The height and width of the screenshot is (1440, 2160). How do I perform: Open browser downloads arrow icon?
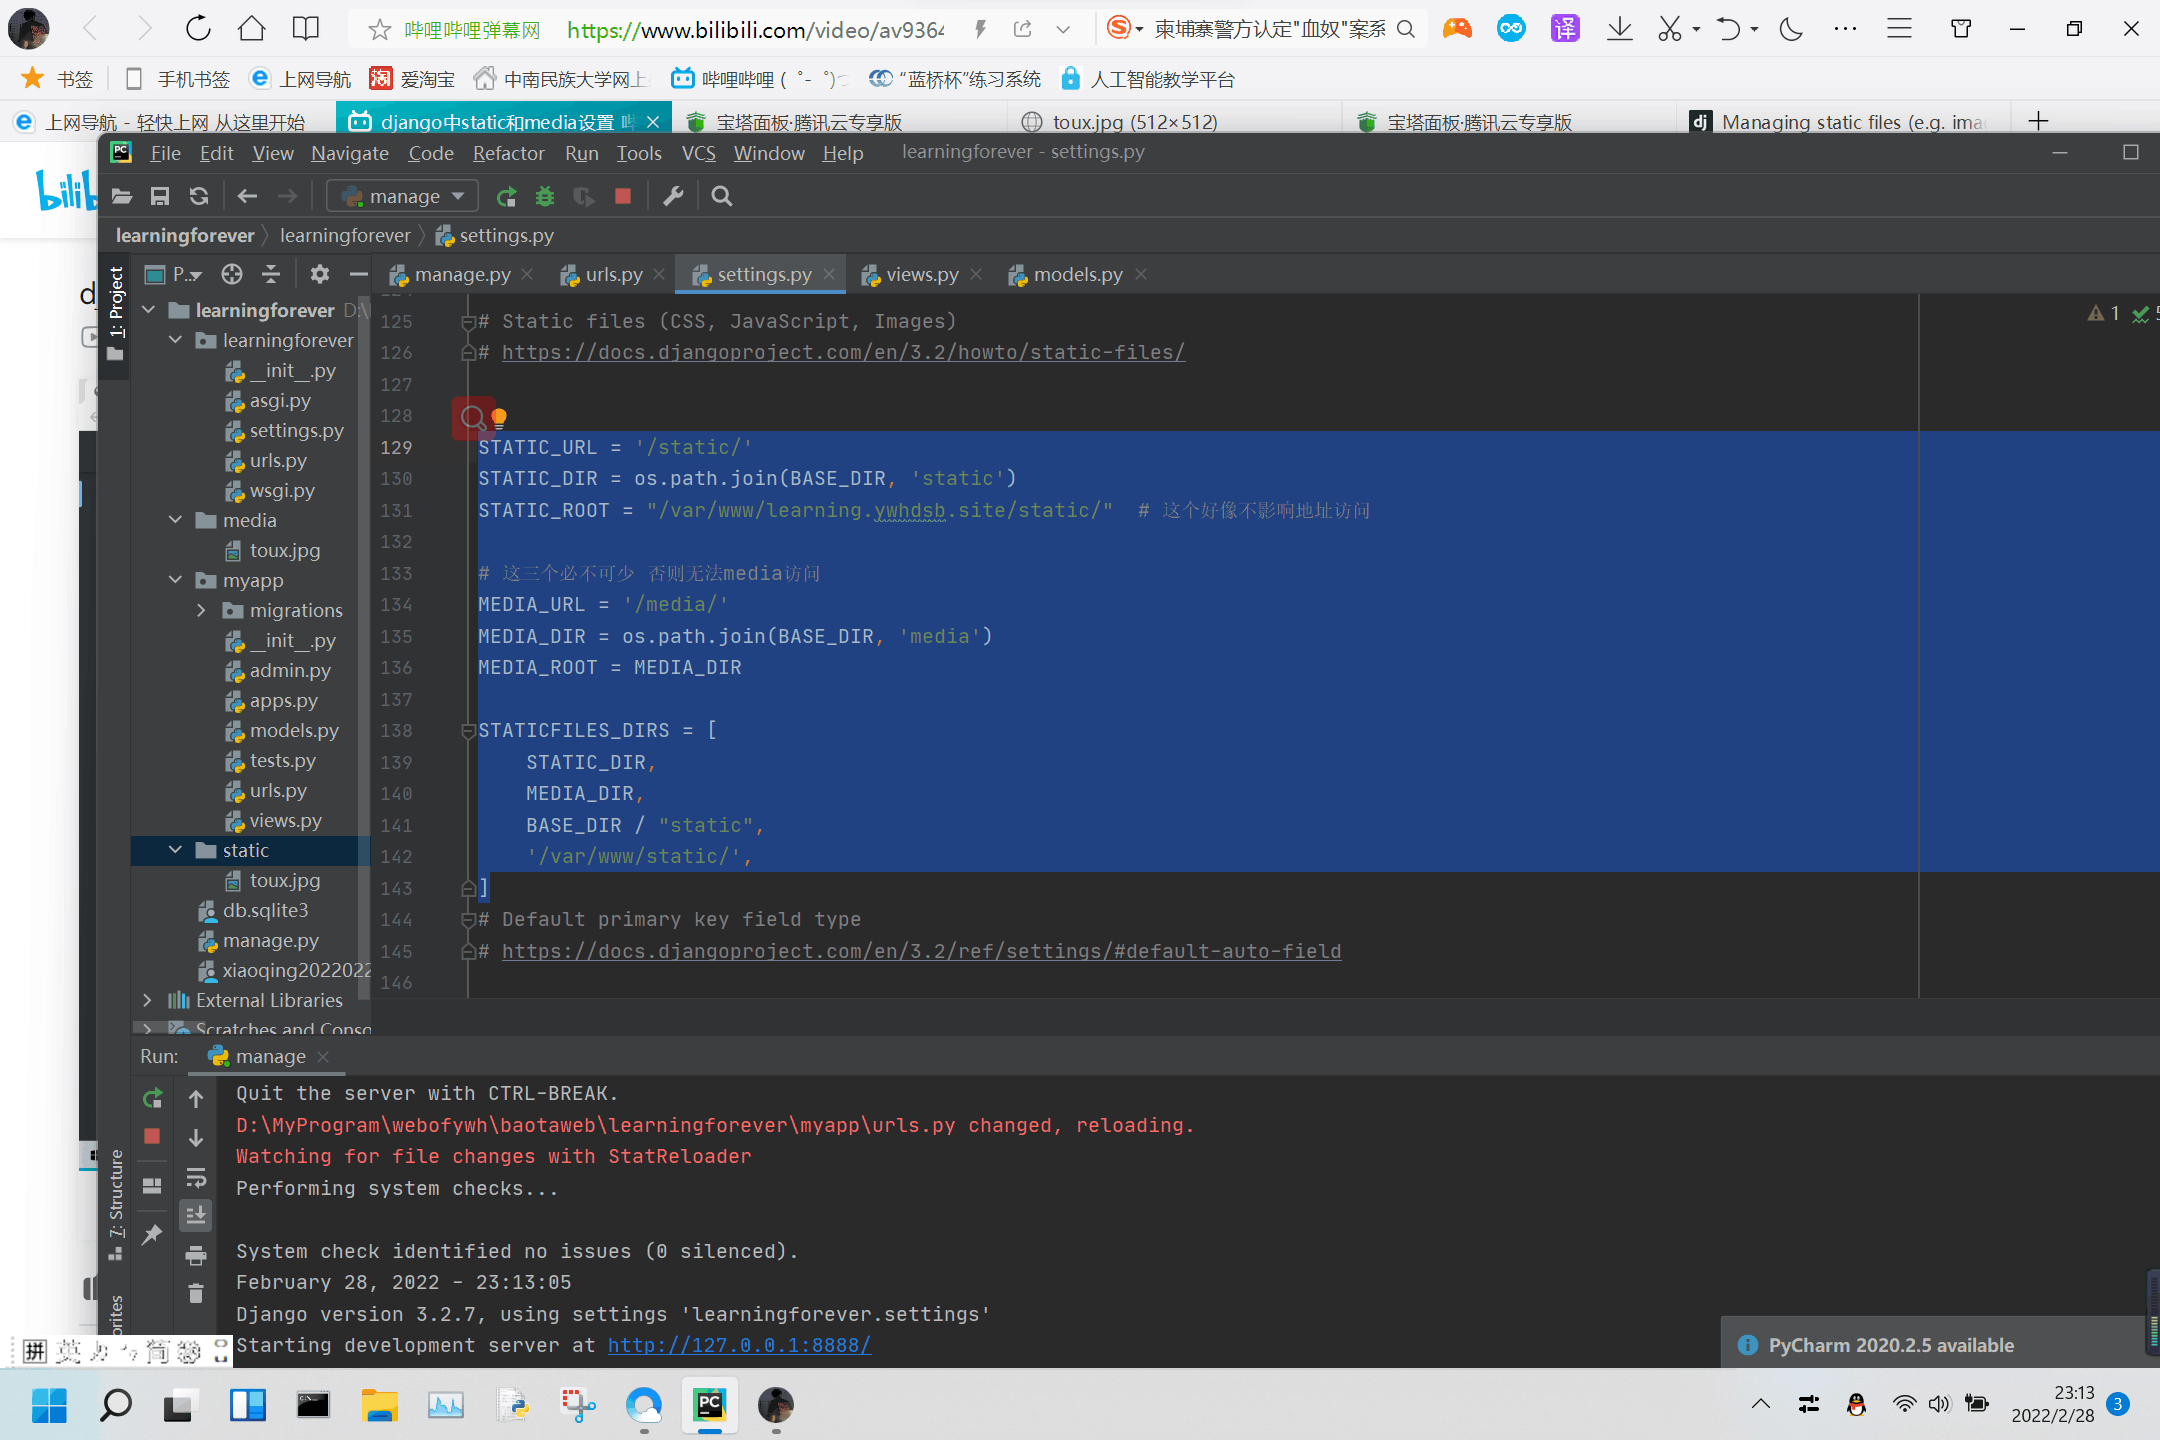point(1619,29)
